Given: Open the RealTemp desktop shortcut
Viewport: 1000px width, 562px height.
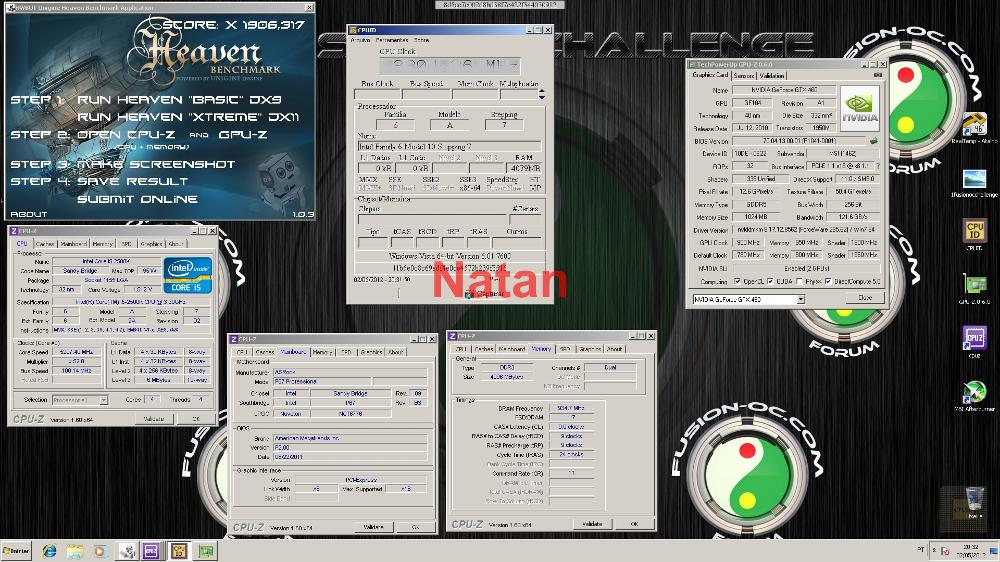Looking at the screenshot, I should (x=974, y=127).
